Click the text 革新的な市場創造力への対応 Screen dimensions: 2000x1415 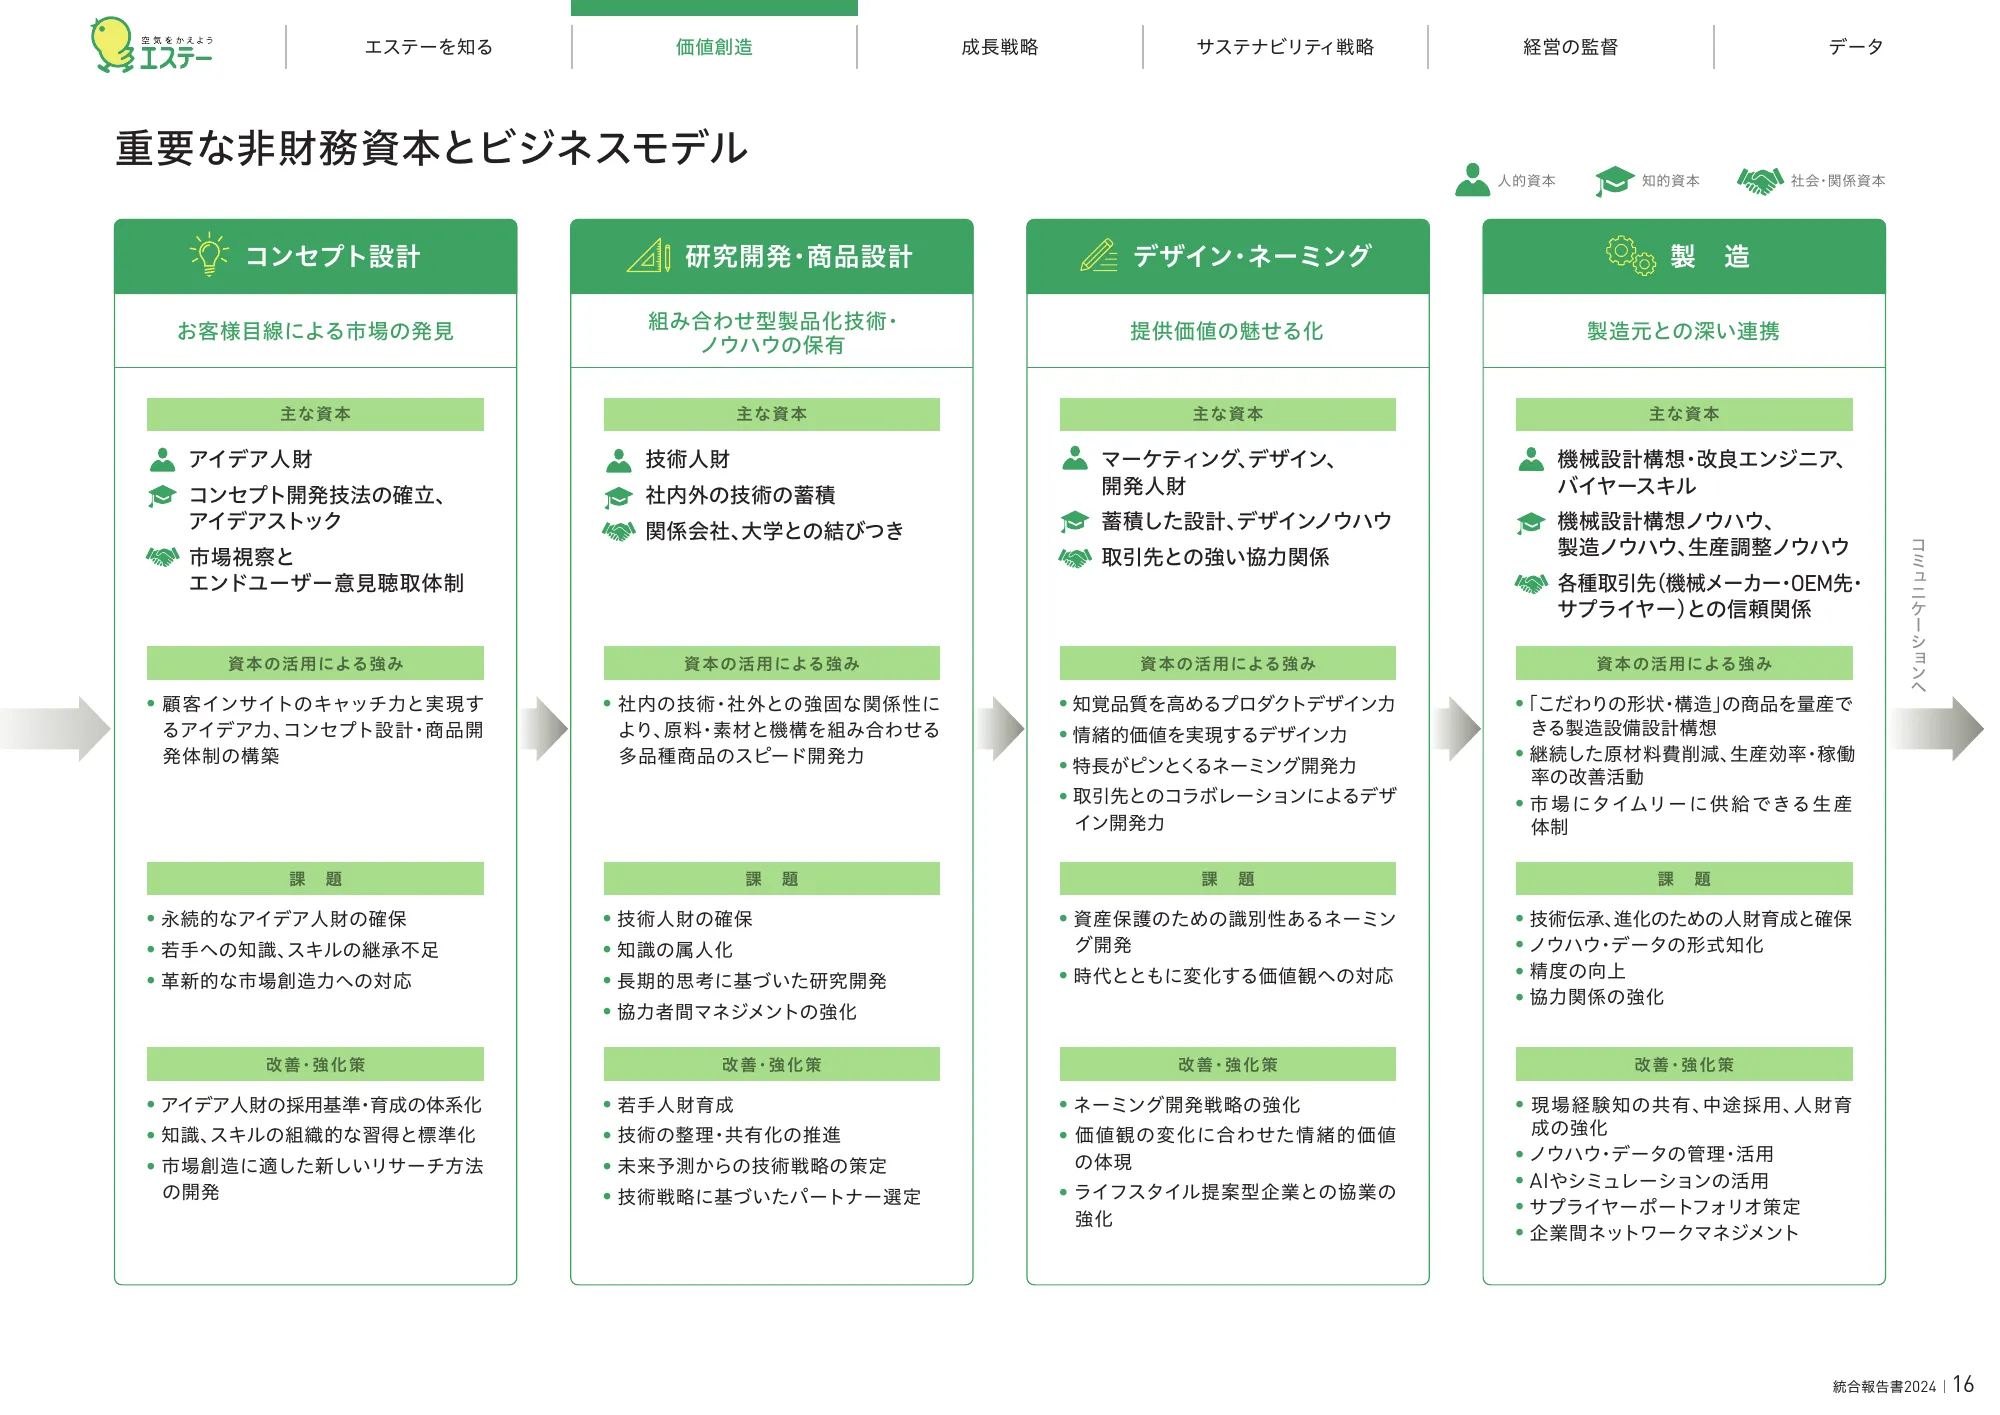point(286,981)
